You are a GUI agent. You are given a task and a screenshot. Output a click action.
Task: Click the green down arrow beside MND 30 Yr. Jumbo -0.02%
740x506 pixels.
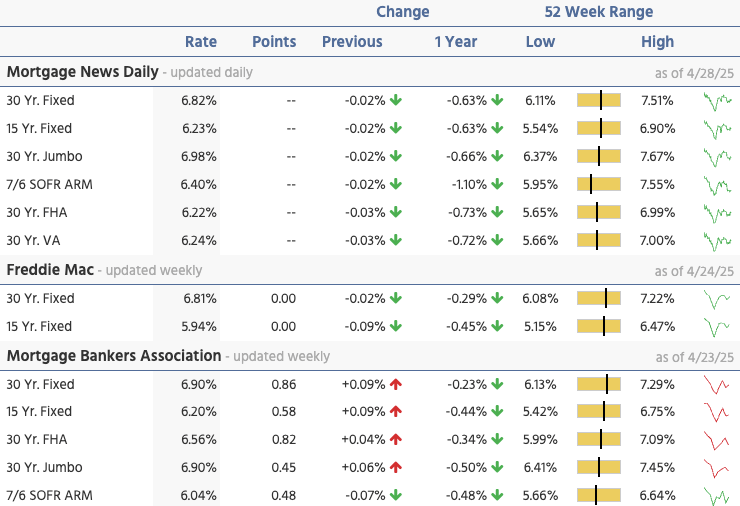click(x=397, y=156)
